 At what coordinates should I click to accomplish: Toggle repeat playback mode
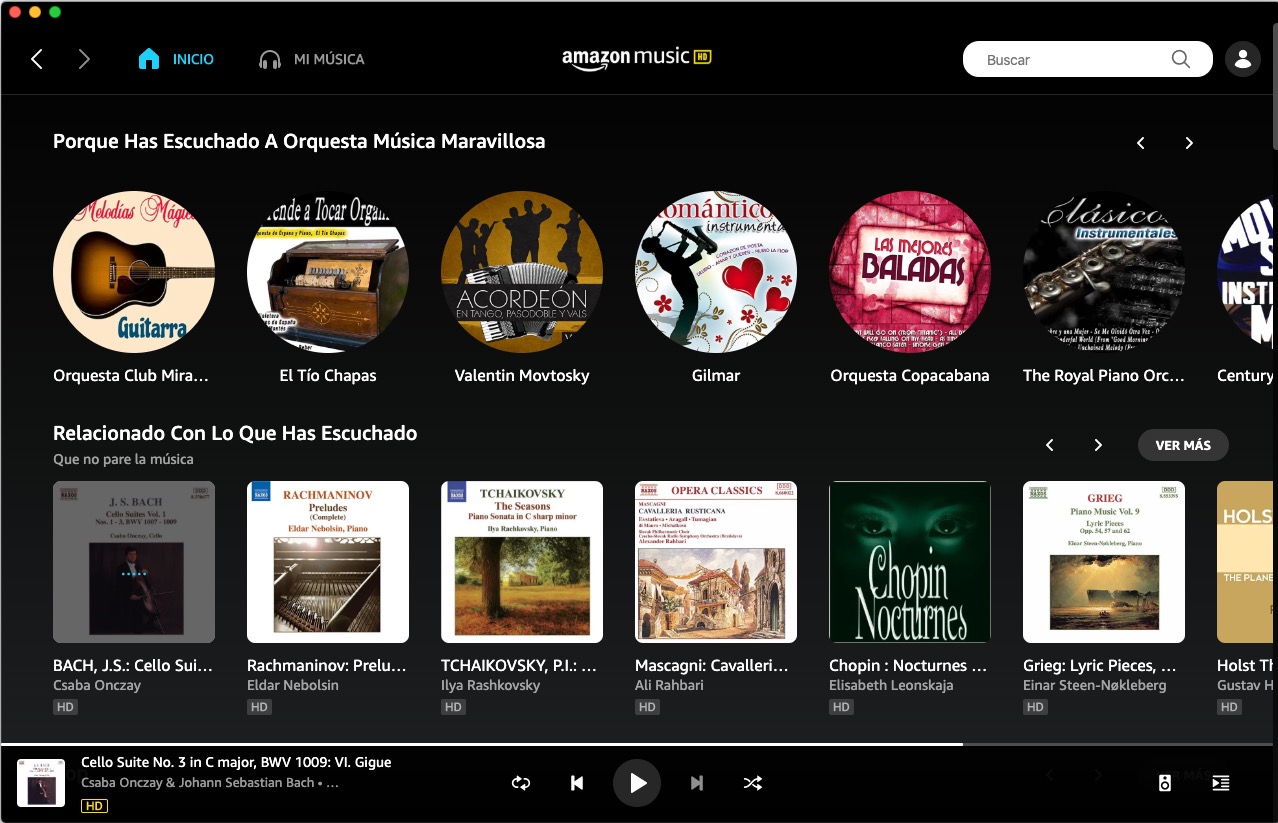(521, 783)
